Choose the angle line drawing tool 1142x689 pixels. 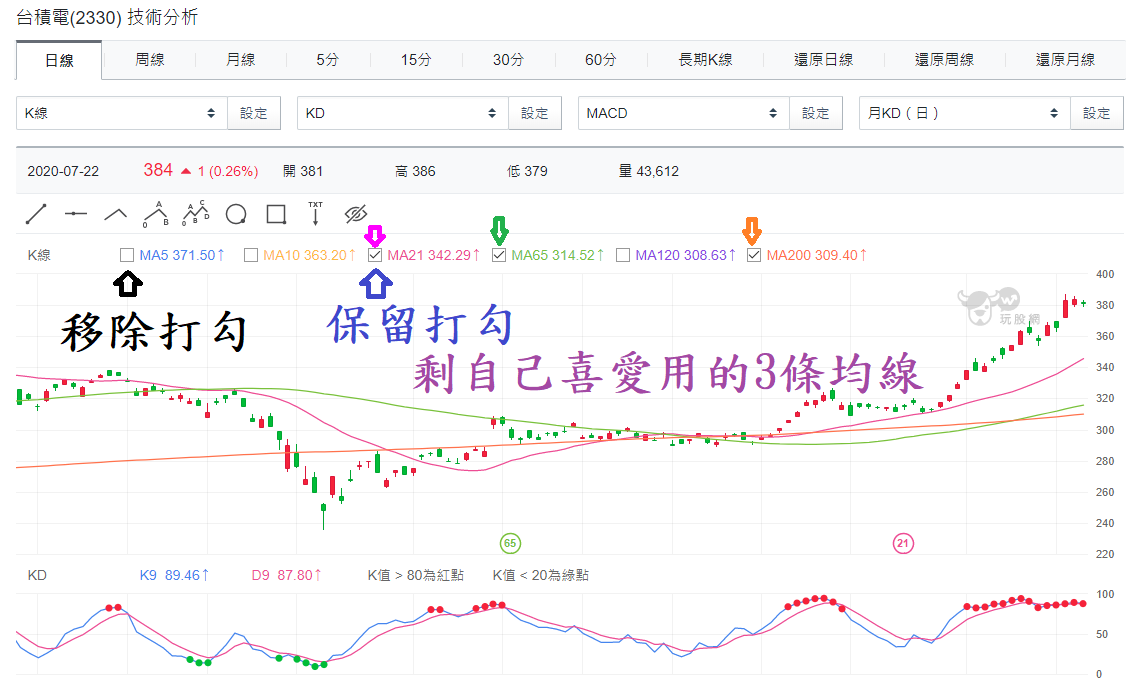coord(115,213)
